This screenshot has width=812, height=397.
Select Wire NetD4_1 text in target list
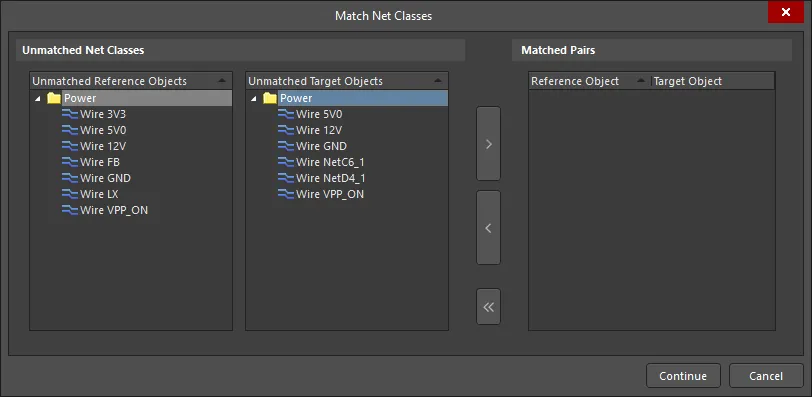tap(331, 178)
